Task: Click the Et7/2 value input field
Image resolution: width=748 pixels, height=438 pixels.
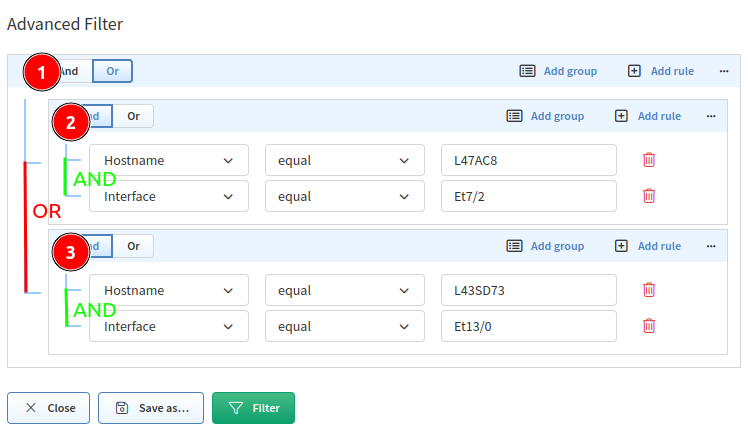Action: [x=529, y=196]
